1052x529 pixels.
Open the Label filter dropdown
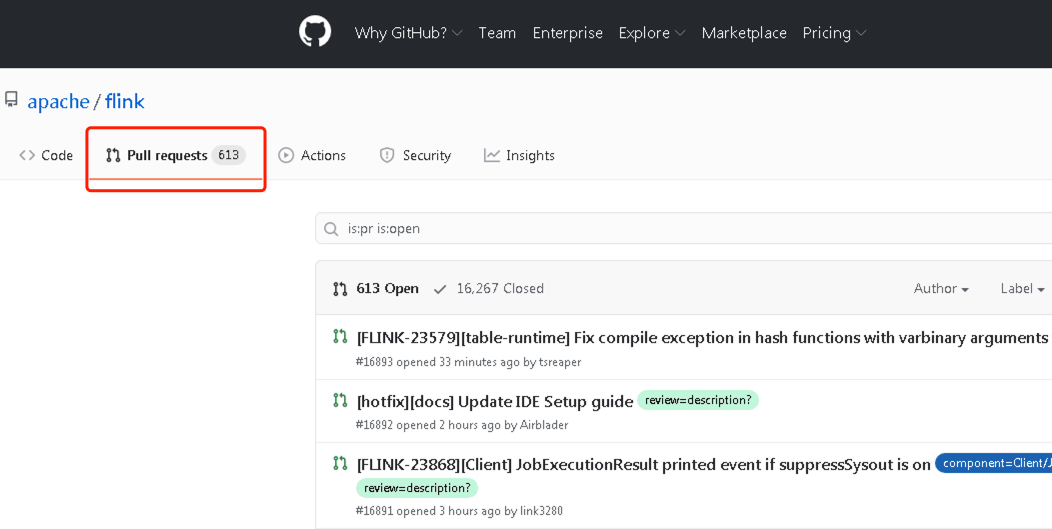[x=1022, y=289]
